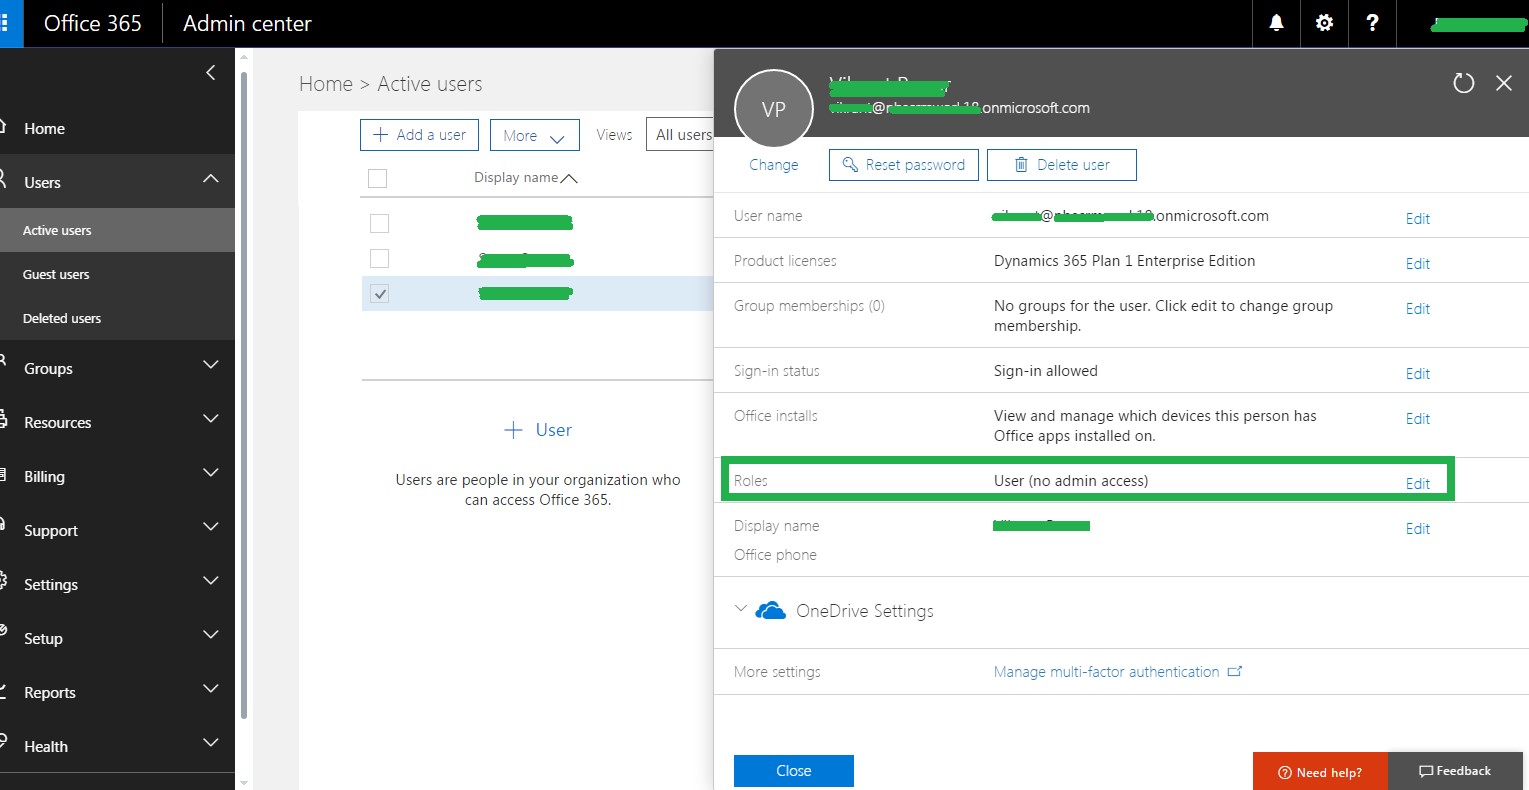1529x790 pixels.
Task: Expand the OneDrive Settings chevron
Action: [x=741, y=608]
